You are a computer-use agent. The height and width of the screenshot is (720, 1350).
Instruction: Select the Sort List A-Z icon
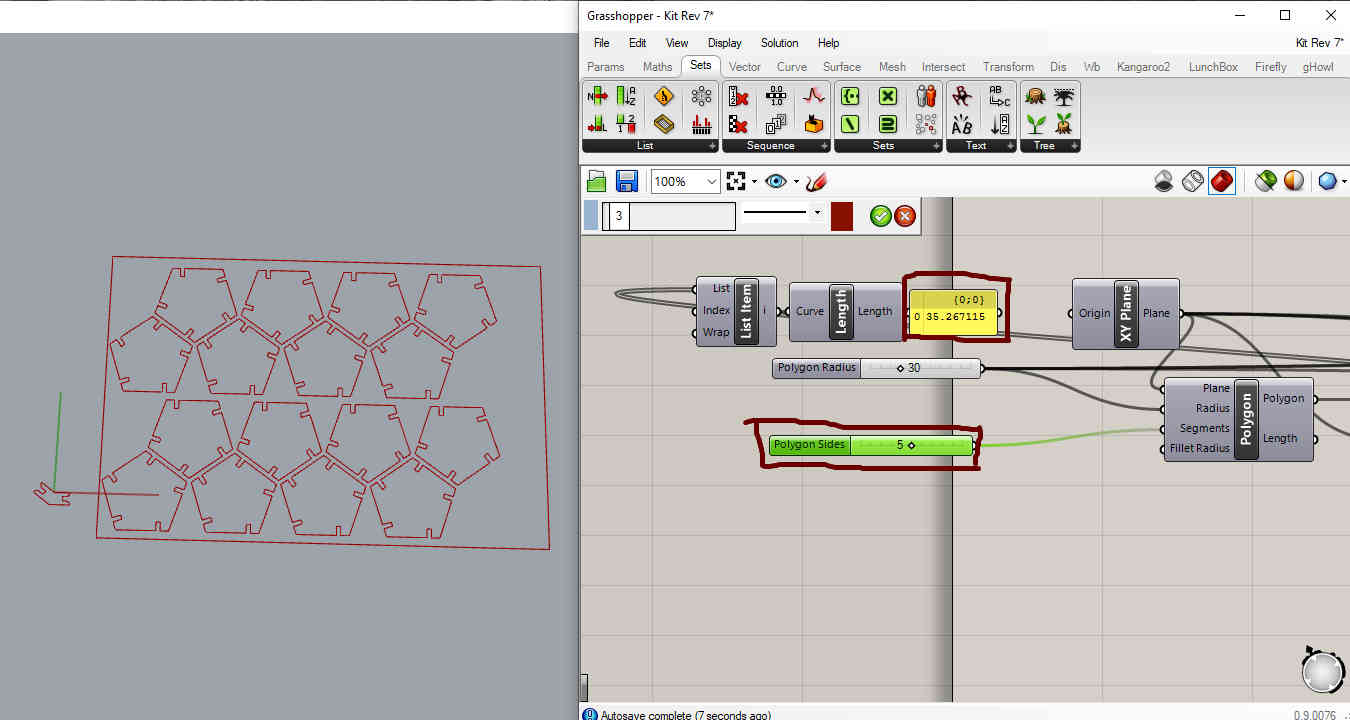[x=626, y=96]
